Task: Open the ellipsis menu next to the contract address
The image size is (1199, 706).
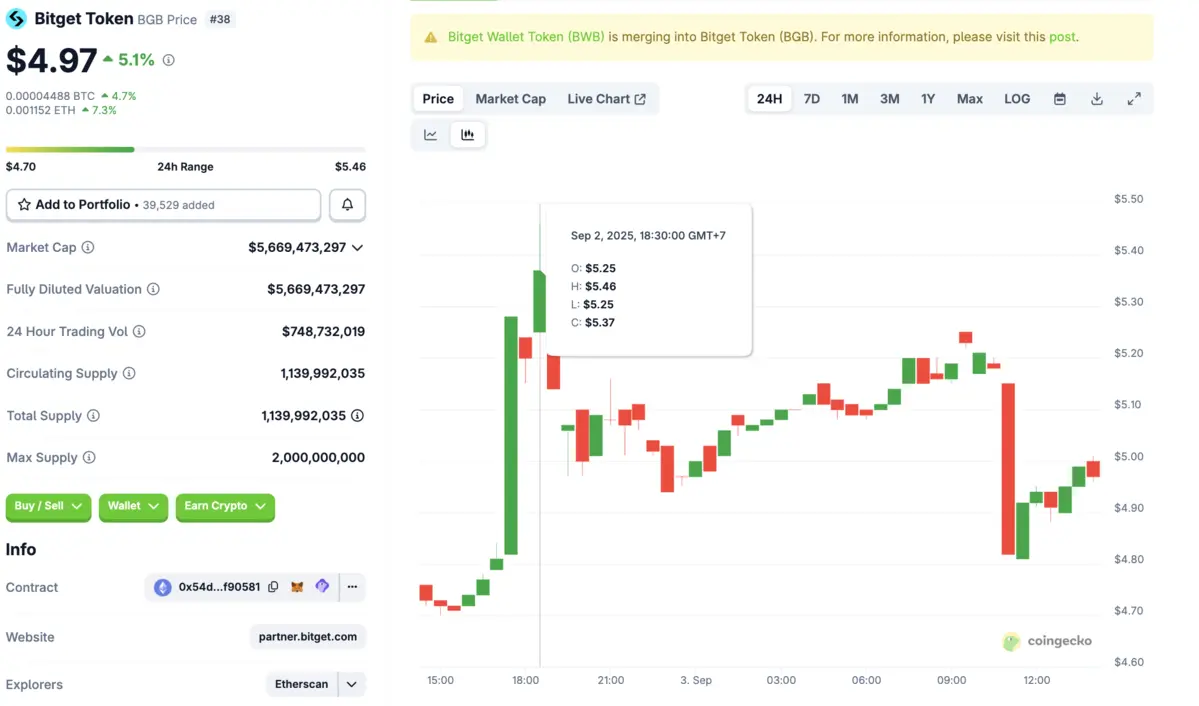Action: tap(352, 587)
